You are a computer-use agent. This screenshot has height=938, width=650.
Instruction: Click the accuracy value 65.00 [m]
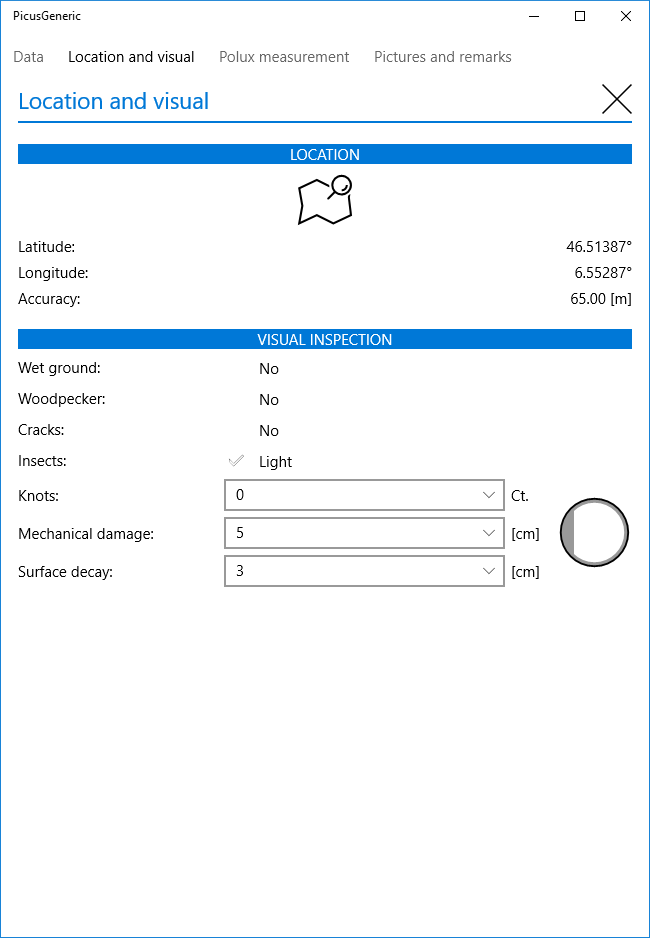(601, 299)
